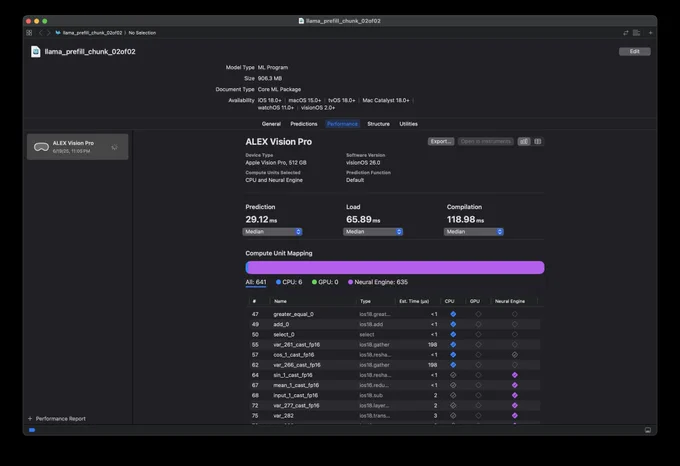Click the blue filter tag icon at bottom-left
This screenshot has width=680, height=466.
pos(32,430)
